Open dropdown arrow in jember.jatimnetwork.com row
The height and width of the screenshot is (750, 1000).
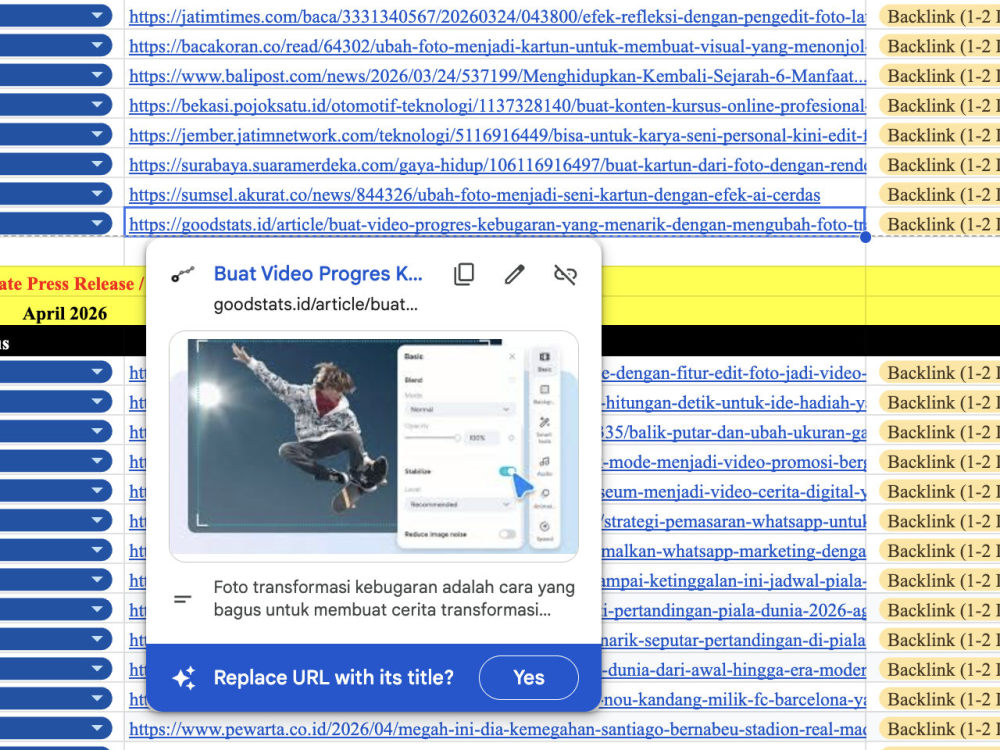[x=98, y=134]
